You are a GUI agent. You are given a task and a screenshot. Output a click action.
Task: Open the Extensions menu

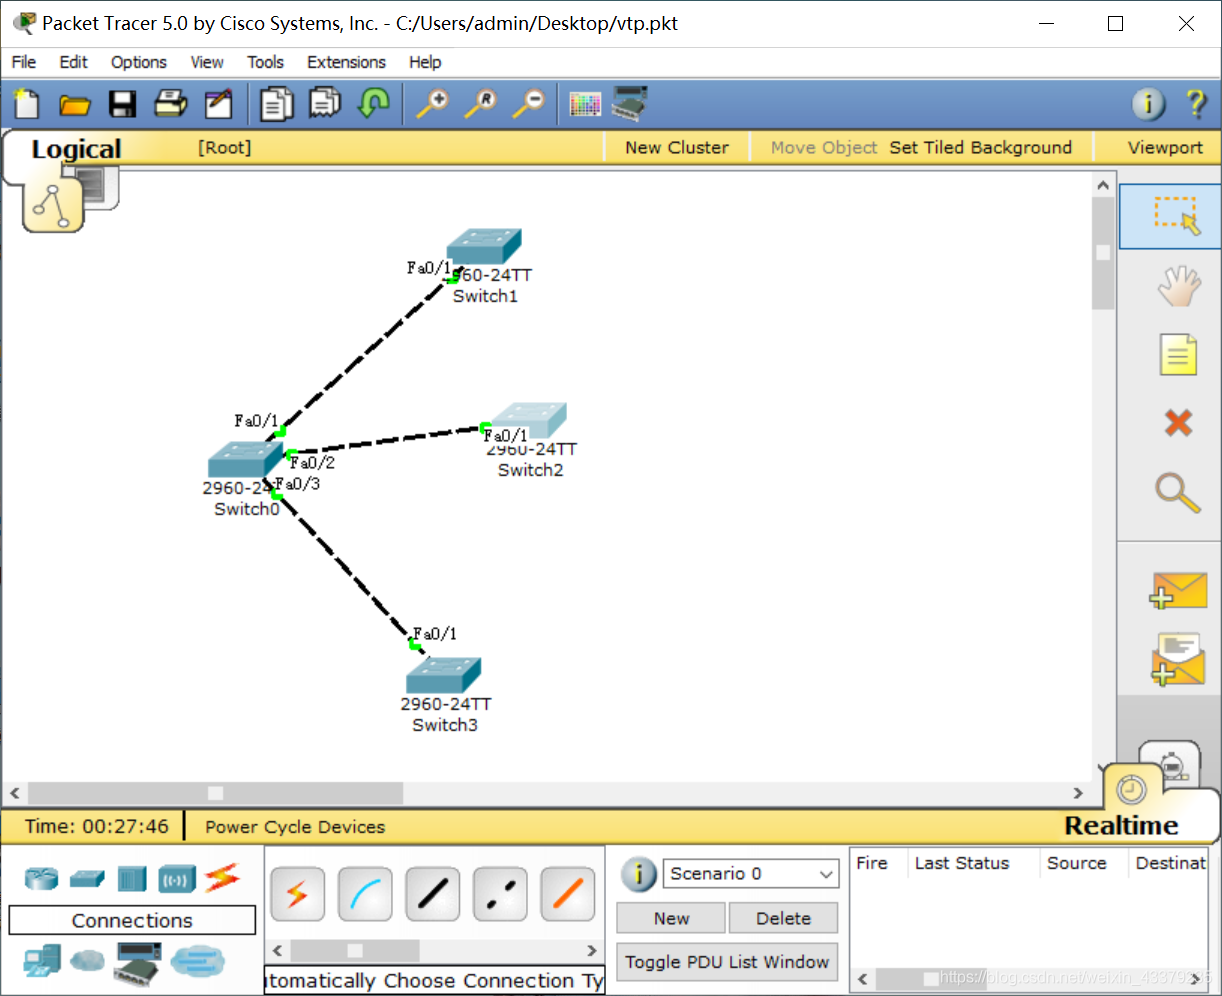point(346,62)
